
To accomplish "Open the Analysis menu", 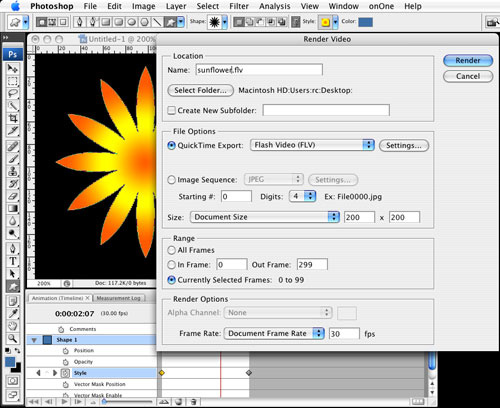I will (275, 6).
